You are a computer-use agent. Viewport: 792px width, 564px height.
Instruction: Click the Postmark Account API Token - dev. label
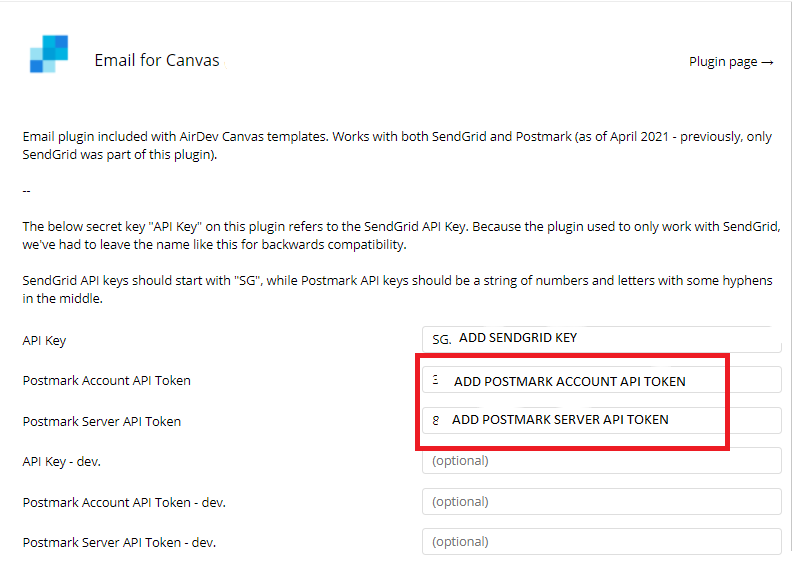click(124, 503)
